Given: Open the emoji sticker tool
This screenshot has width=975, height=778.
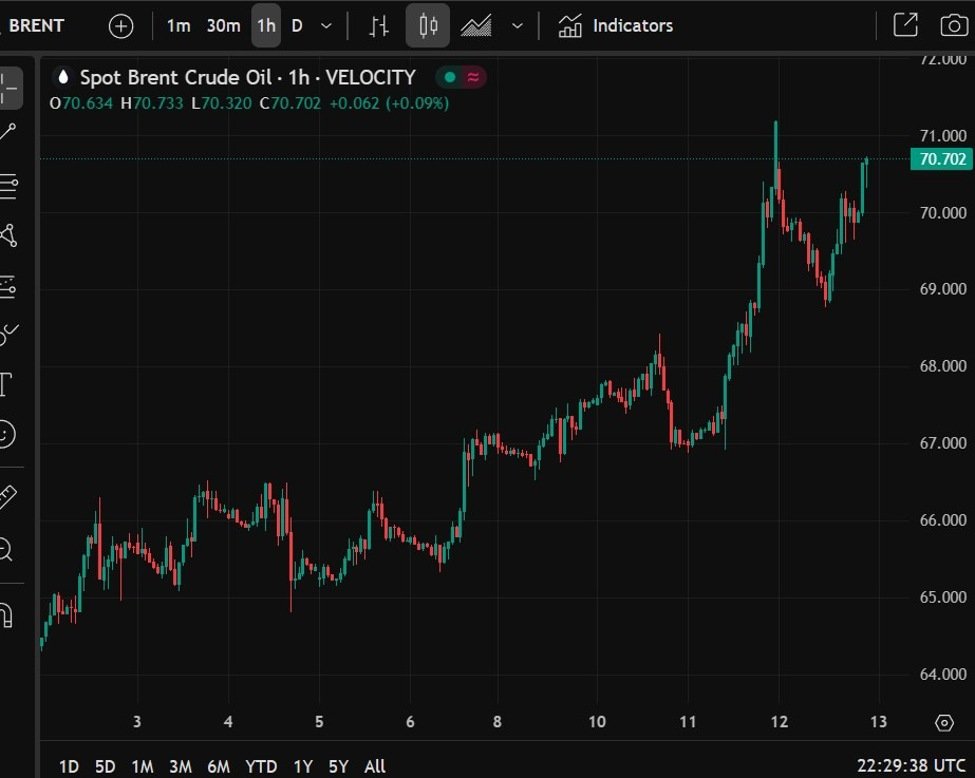Looking at the screenshot, I should tap(6, 434).
